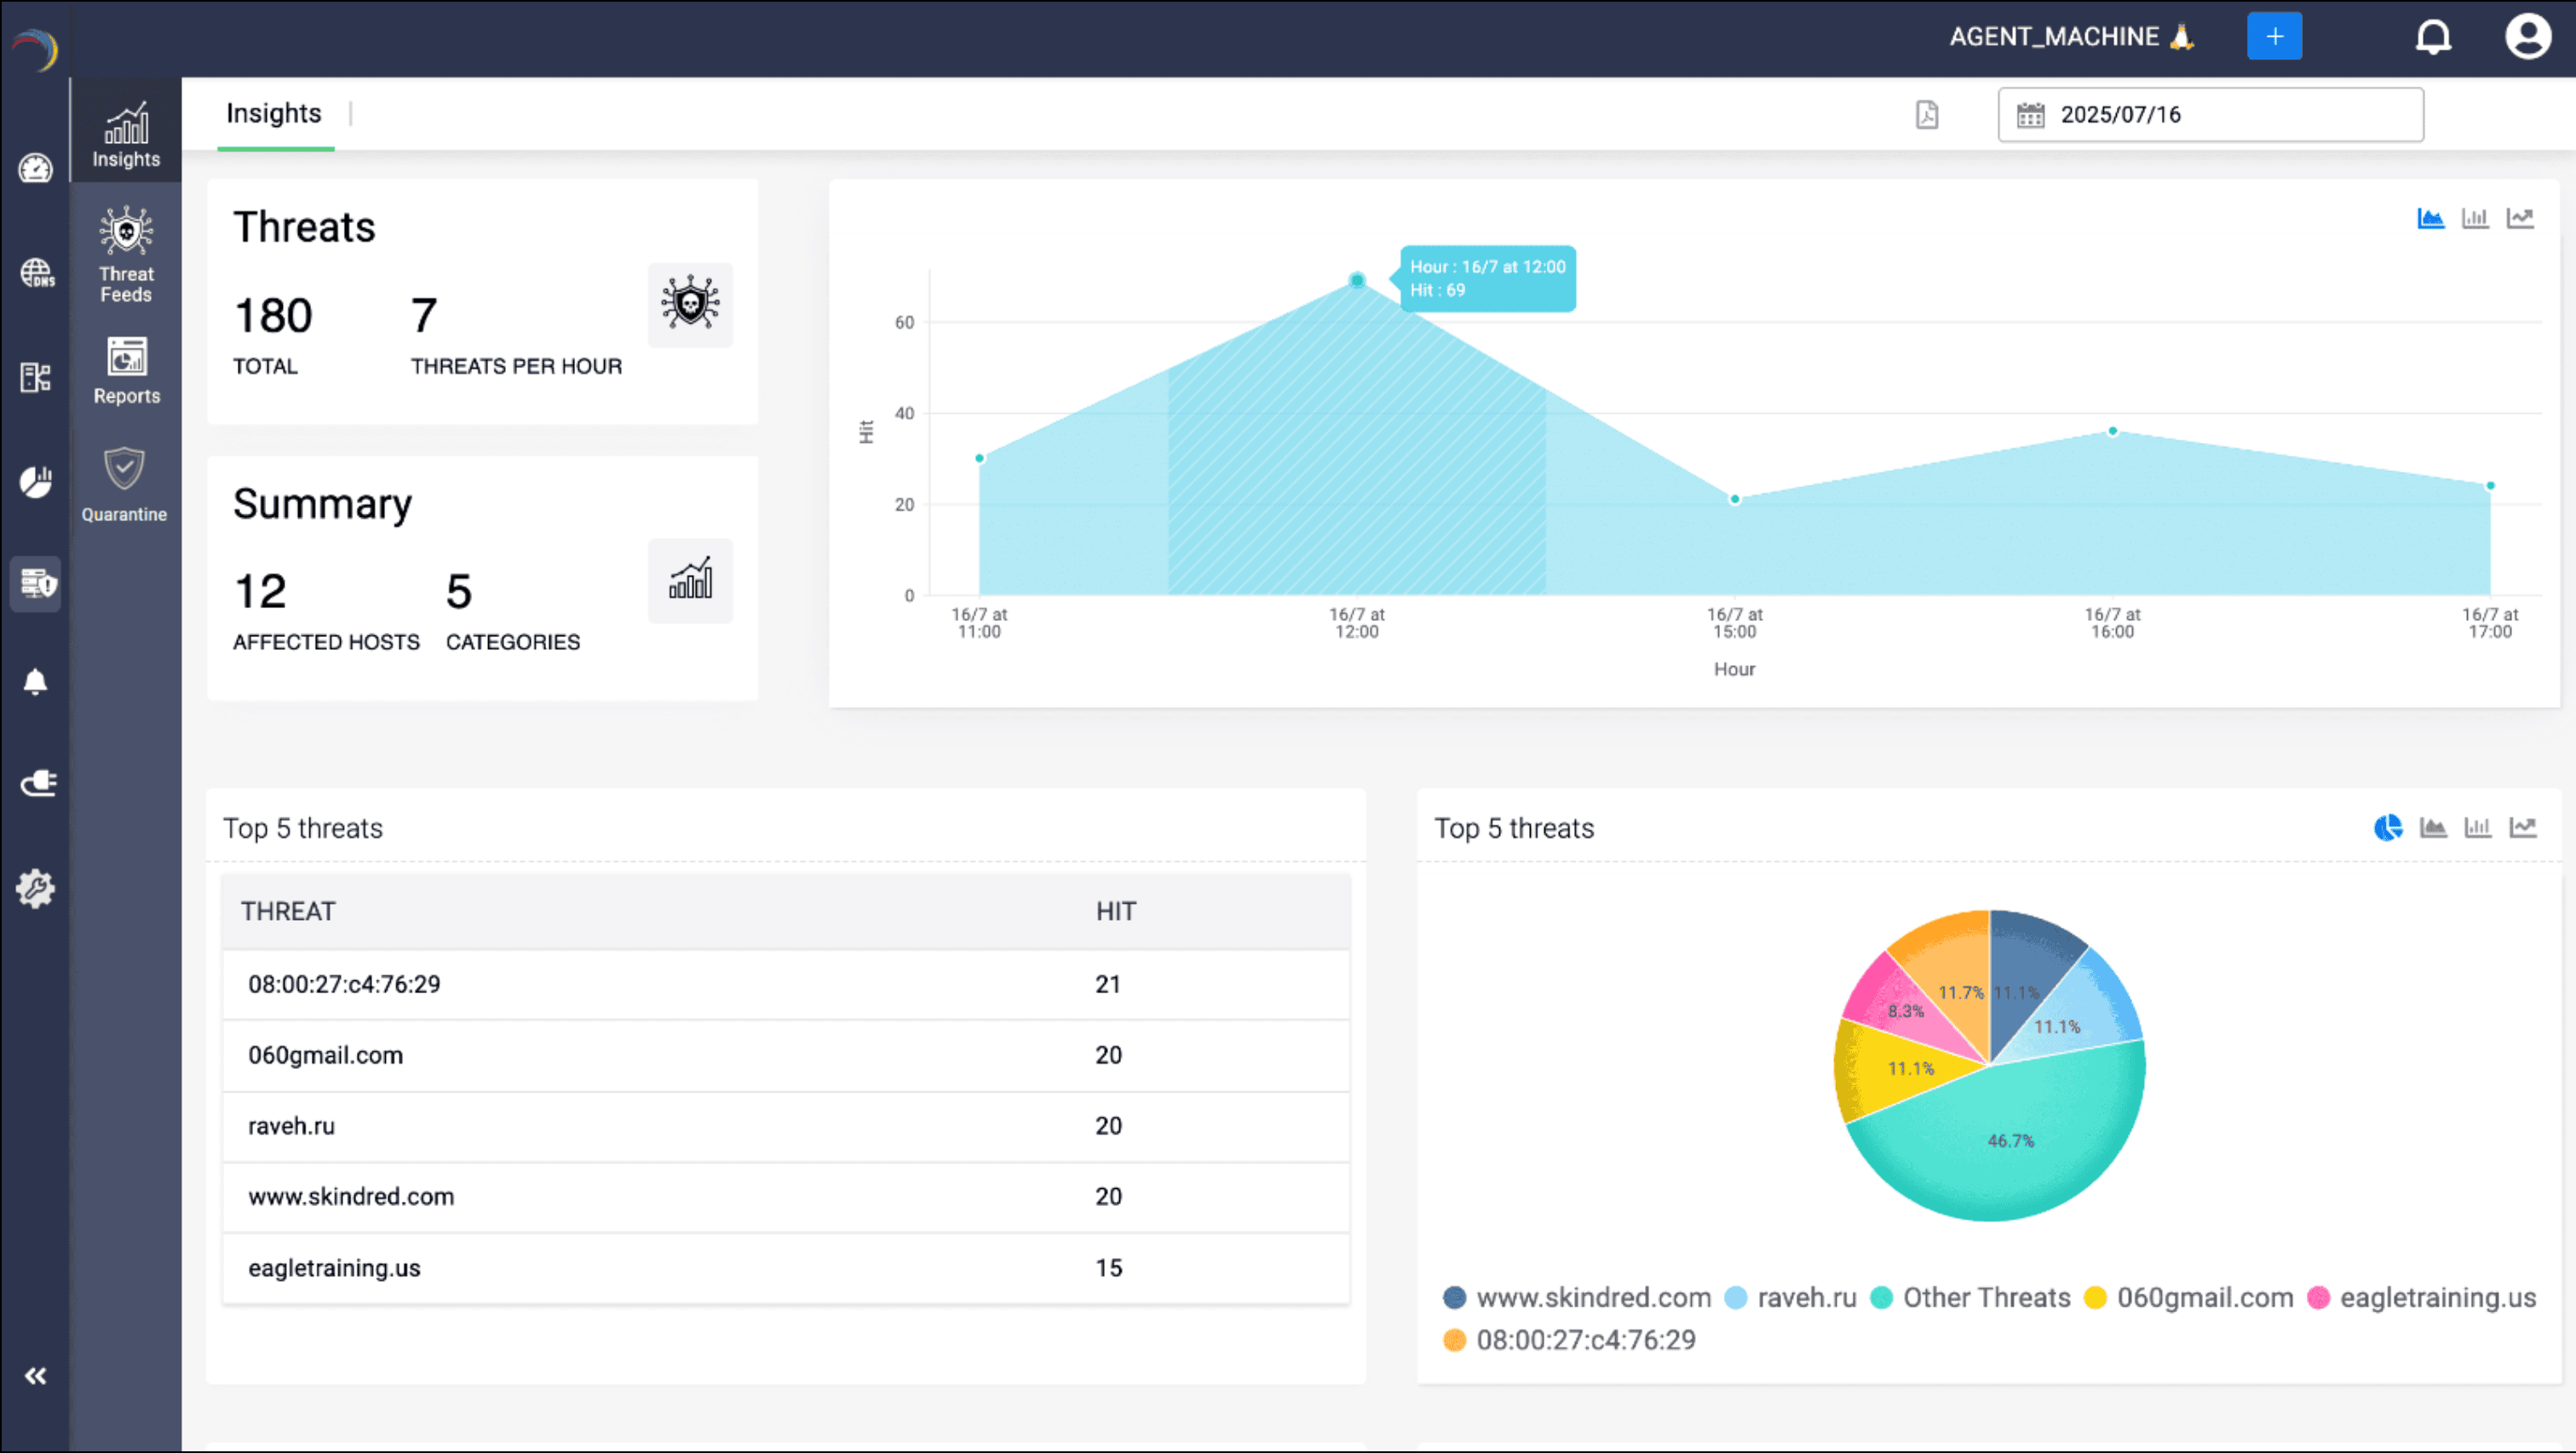
Task: Switch Top 5 threats to area chart view
Action: (2434, 828)
